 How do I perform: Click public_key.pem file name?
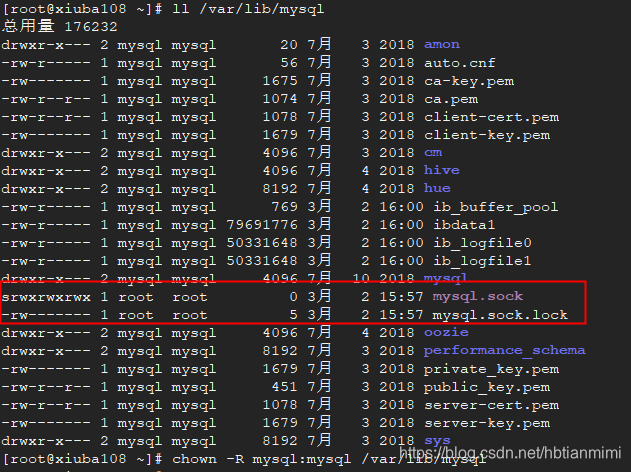coord(487,387)
